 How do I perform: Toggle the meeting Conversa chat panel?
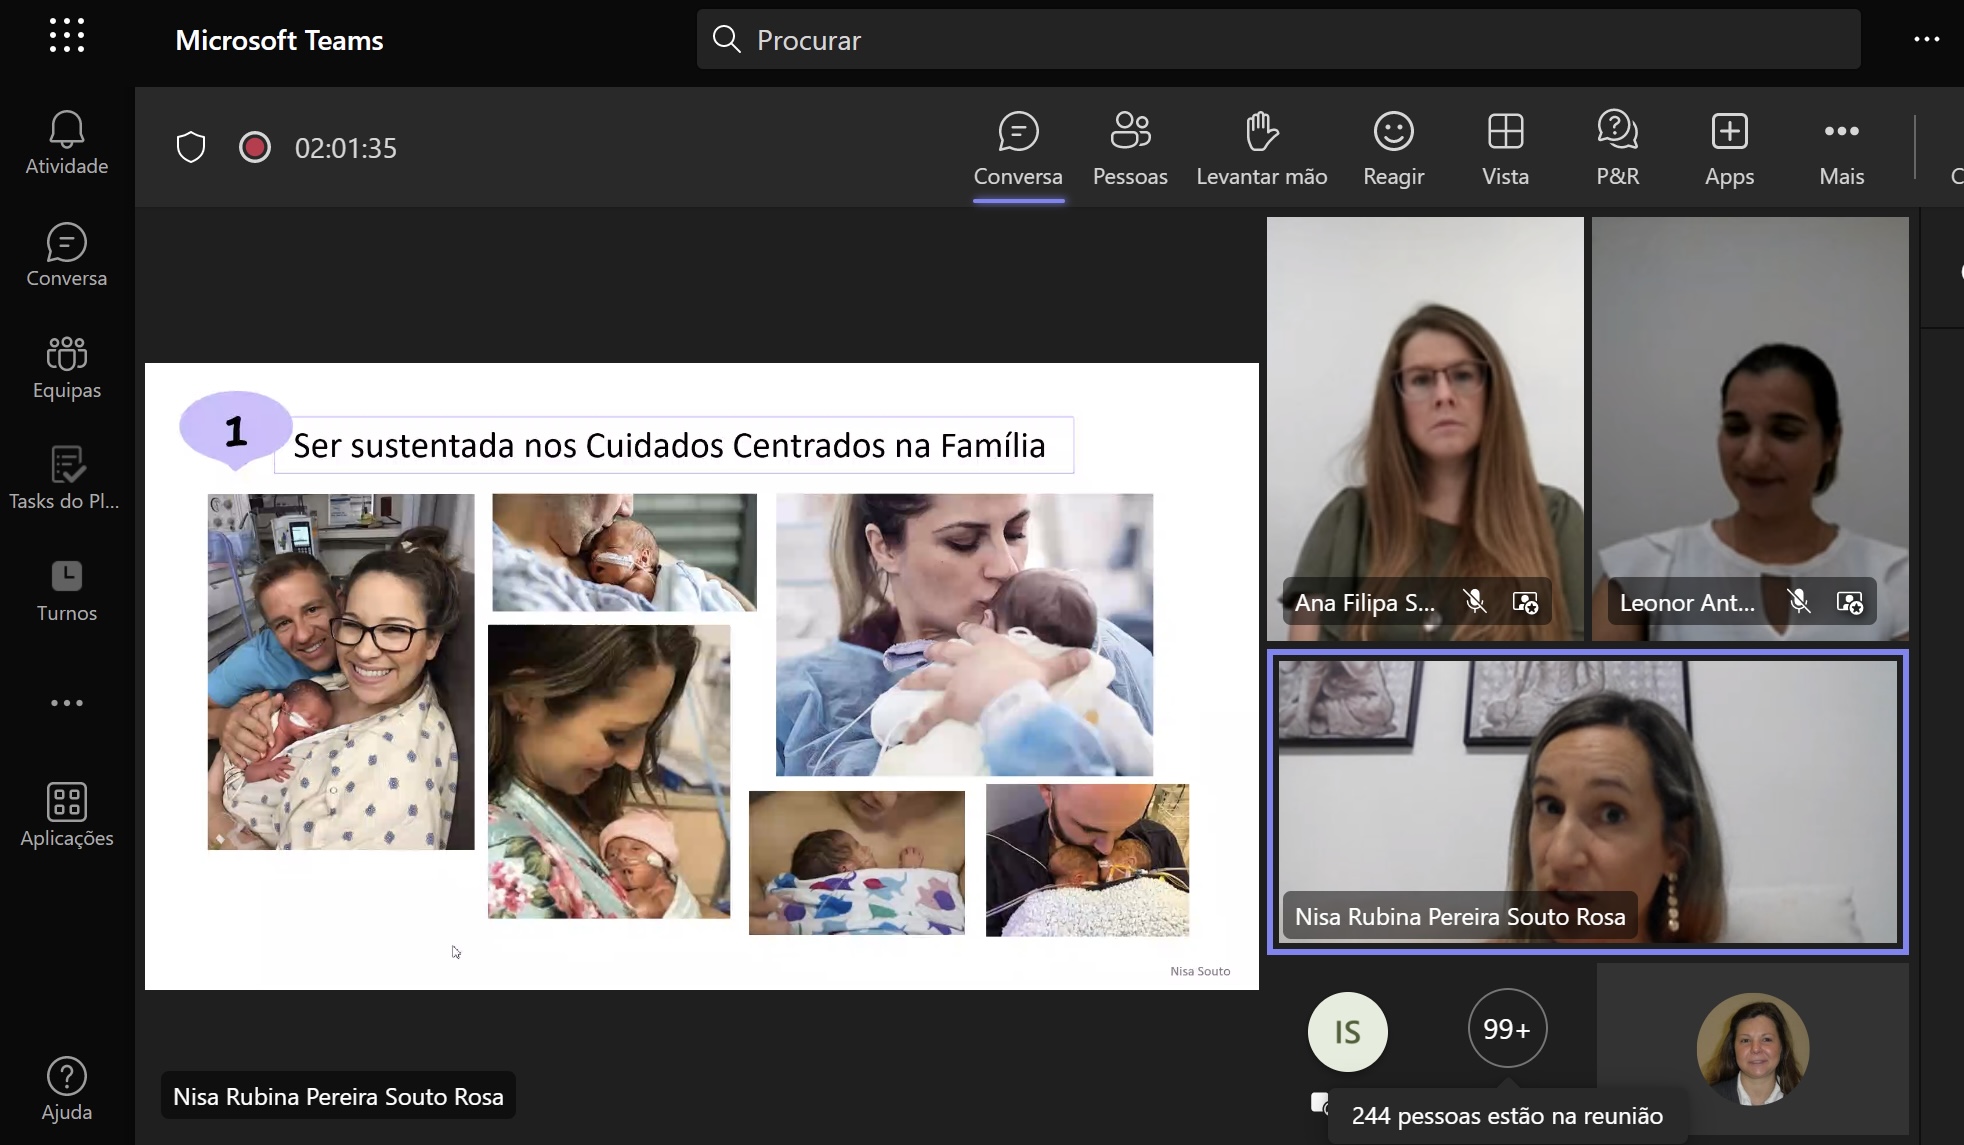point(1017,148)
